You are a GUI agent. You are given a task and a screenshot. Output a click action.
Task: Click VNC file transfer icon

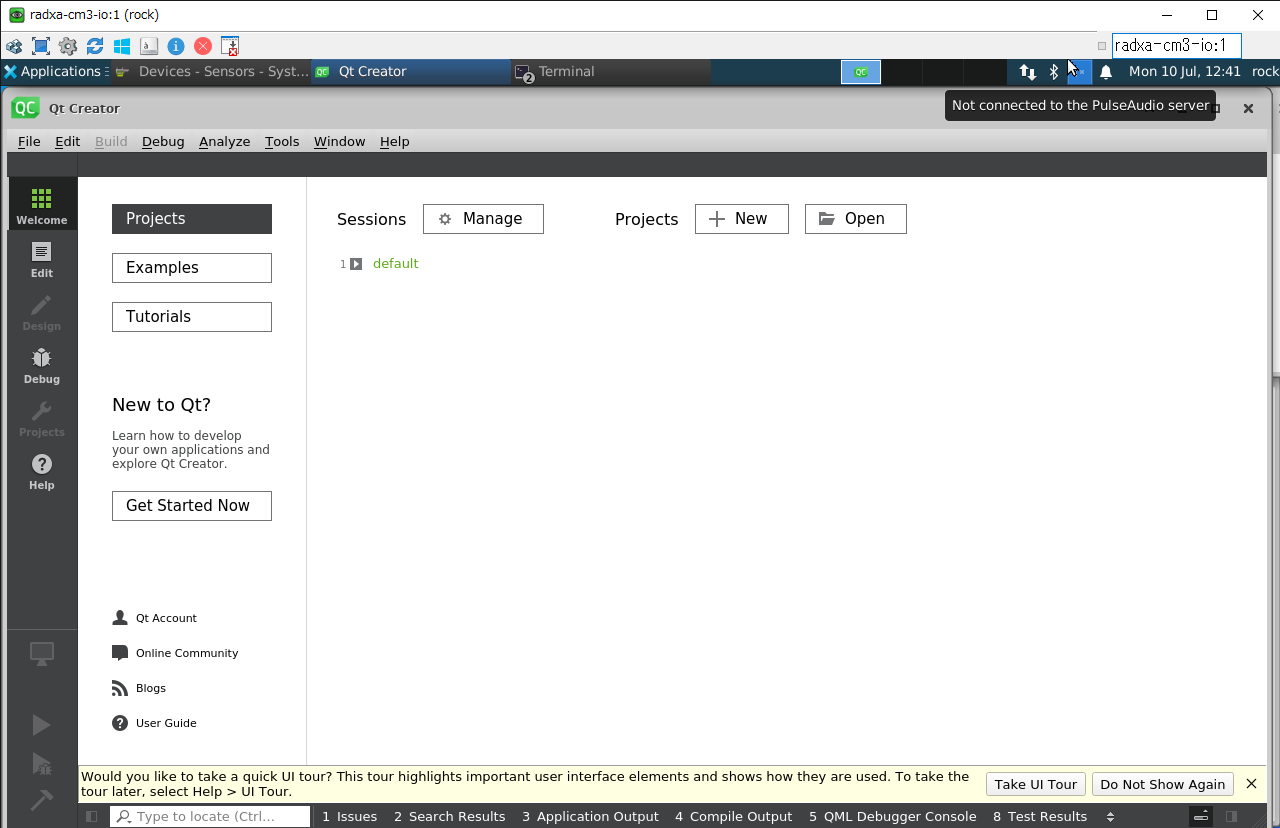pyautogui.click(x=230, y=46)
